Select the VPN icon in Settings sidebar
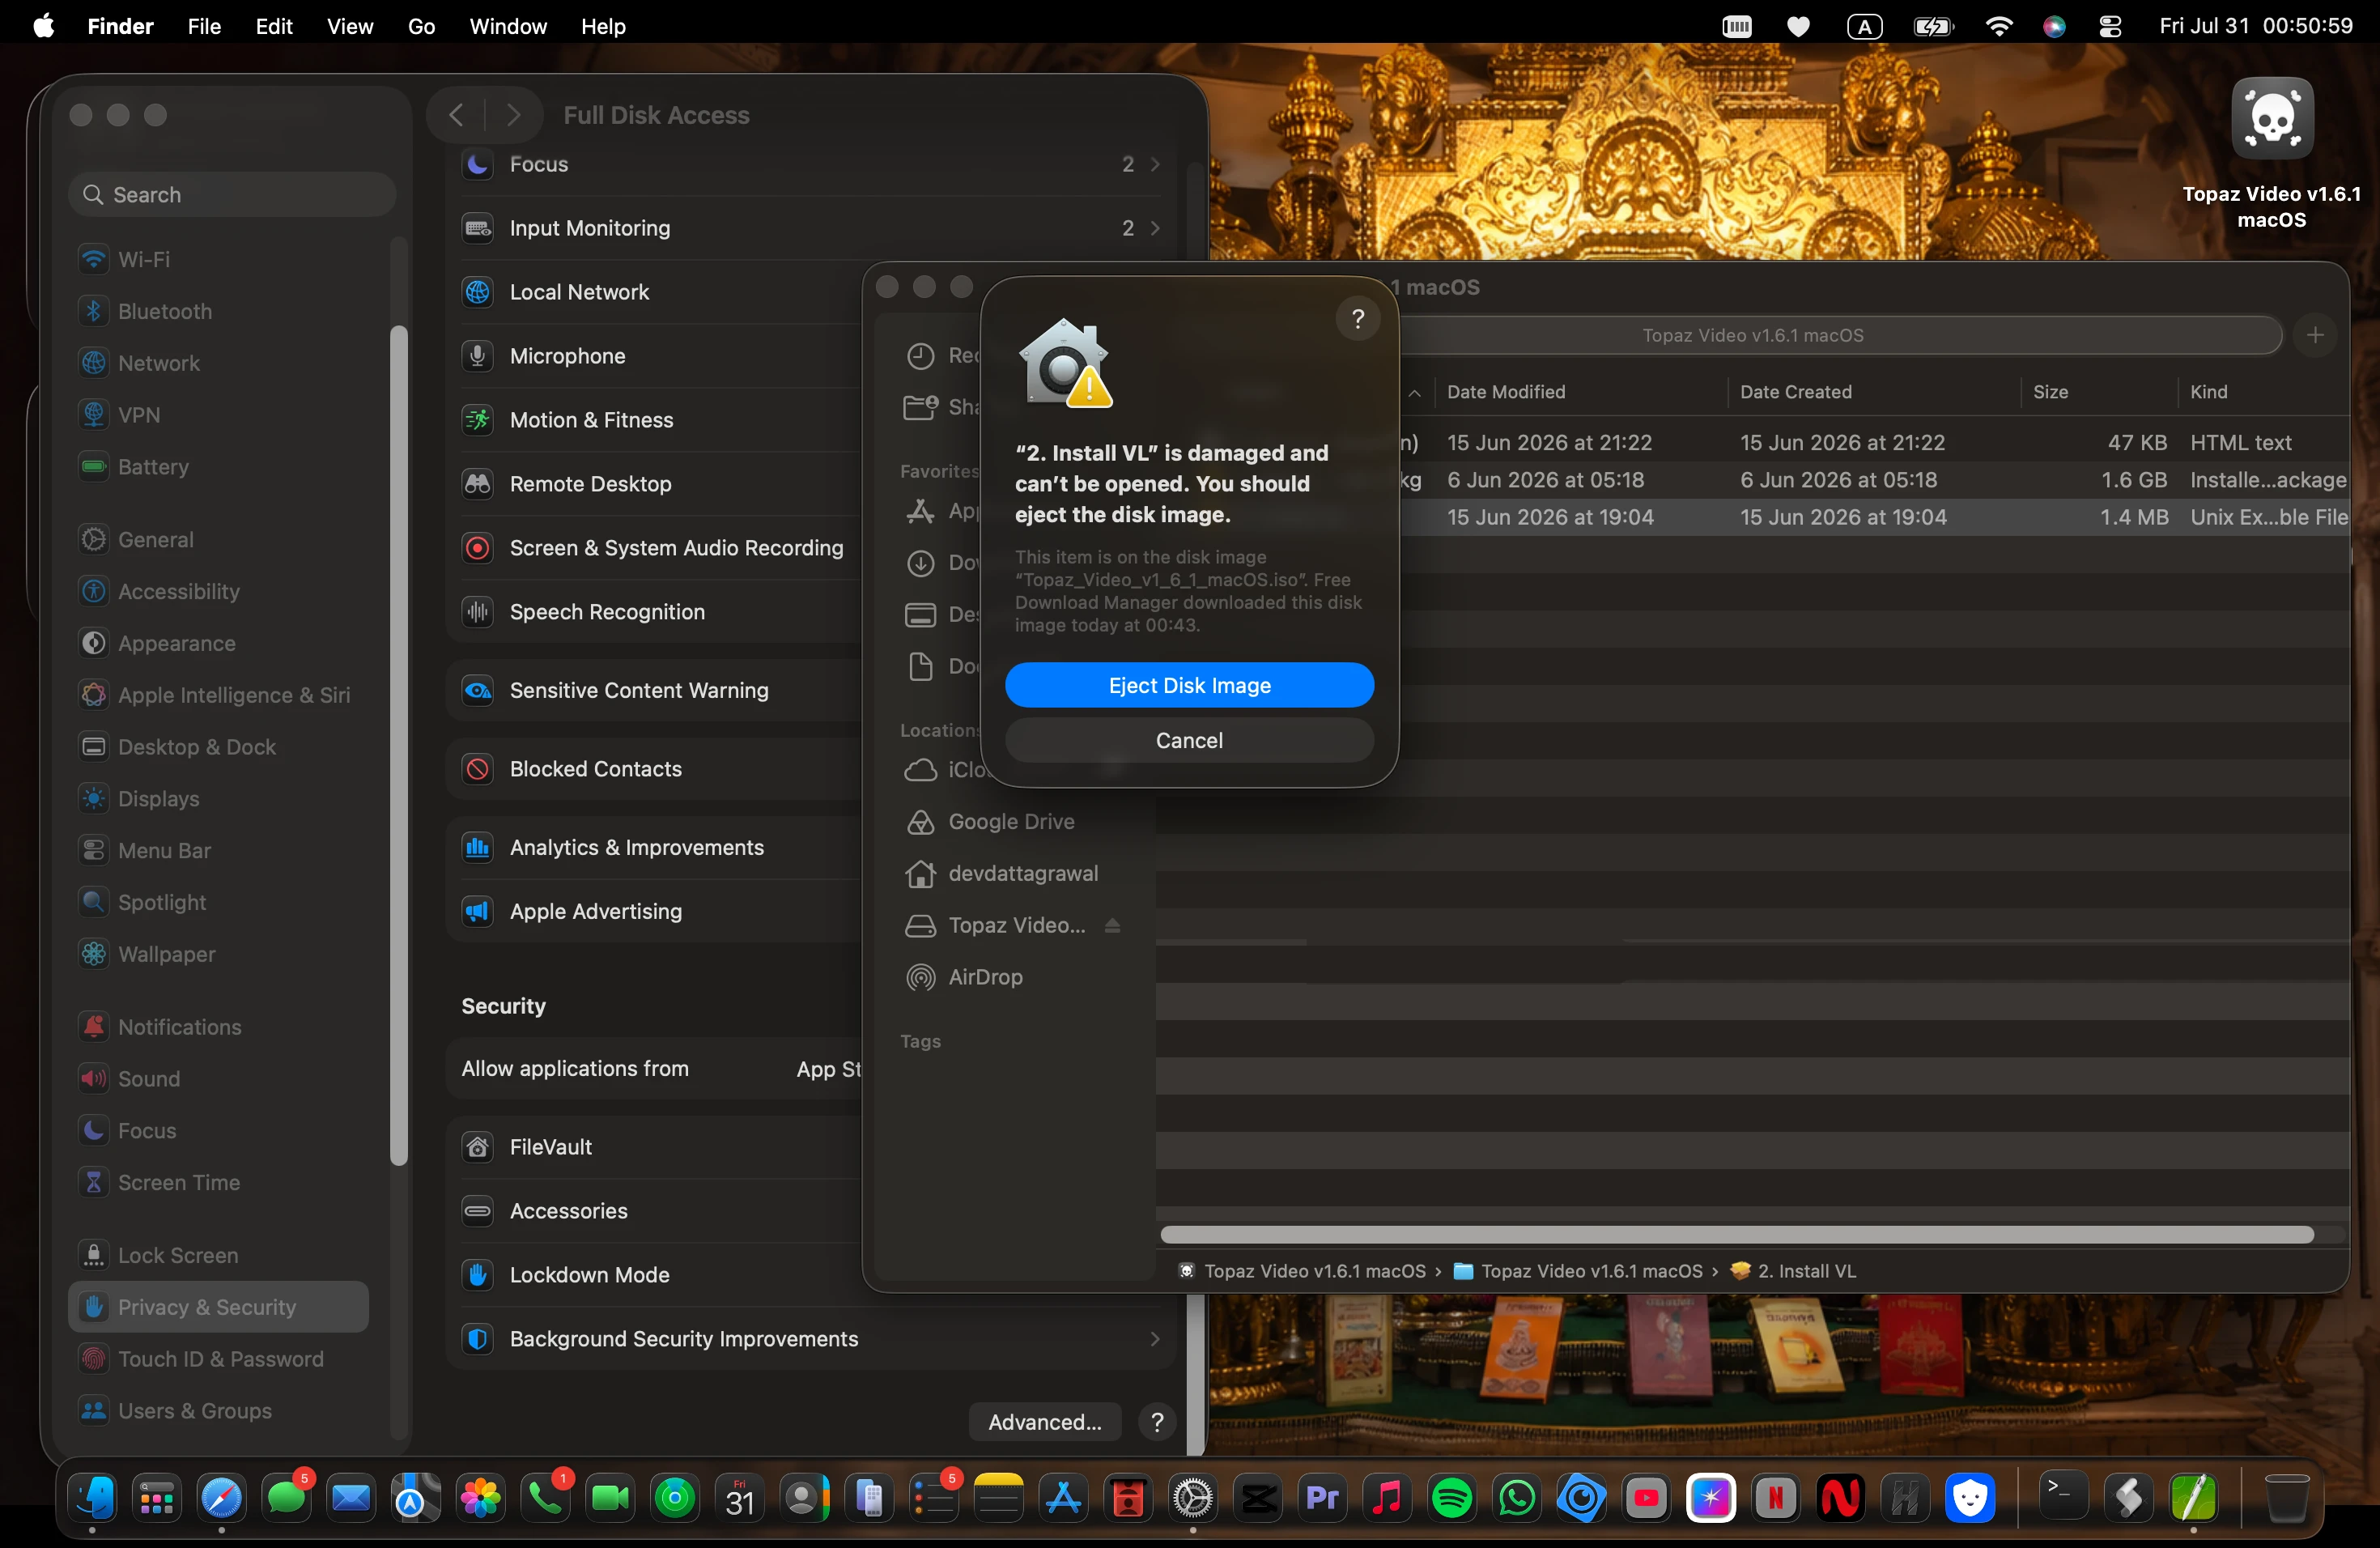This screenshot has width=2380, height=1548. tap(94, 414)
